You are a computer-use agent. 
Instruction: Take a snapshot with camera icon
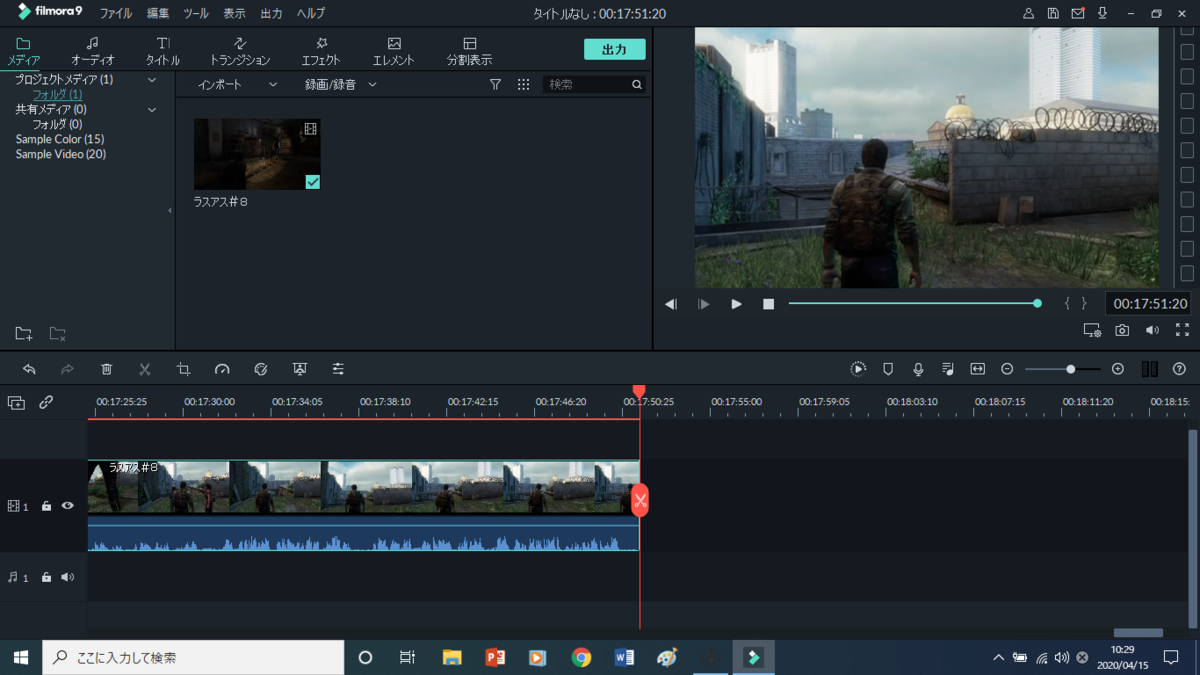pyautogui.click(x=1122, y=330)
